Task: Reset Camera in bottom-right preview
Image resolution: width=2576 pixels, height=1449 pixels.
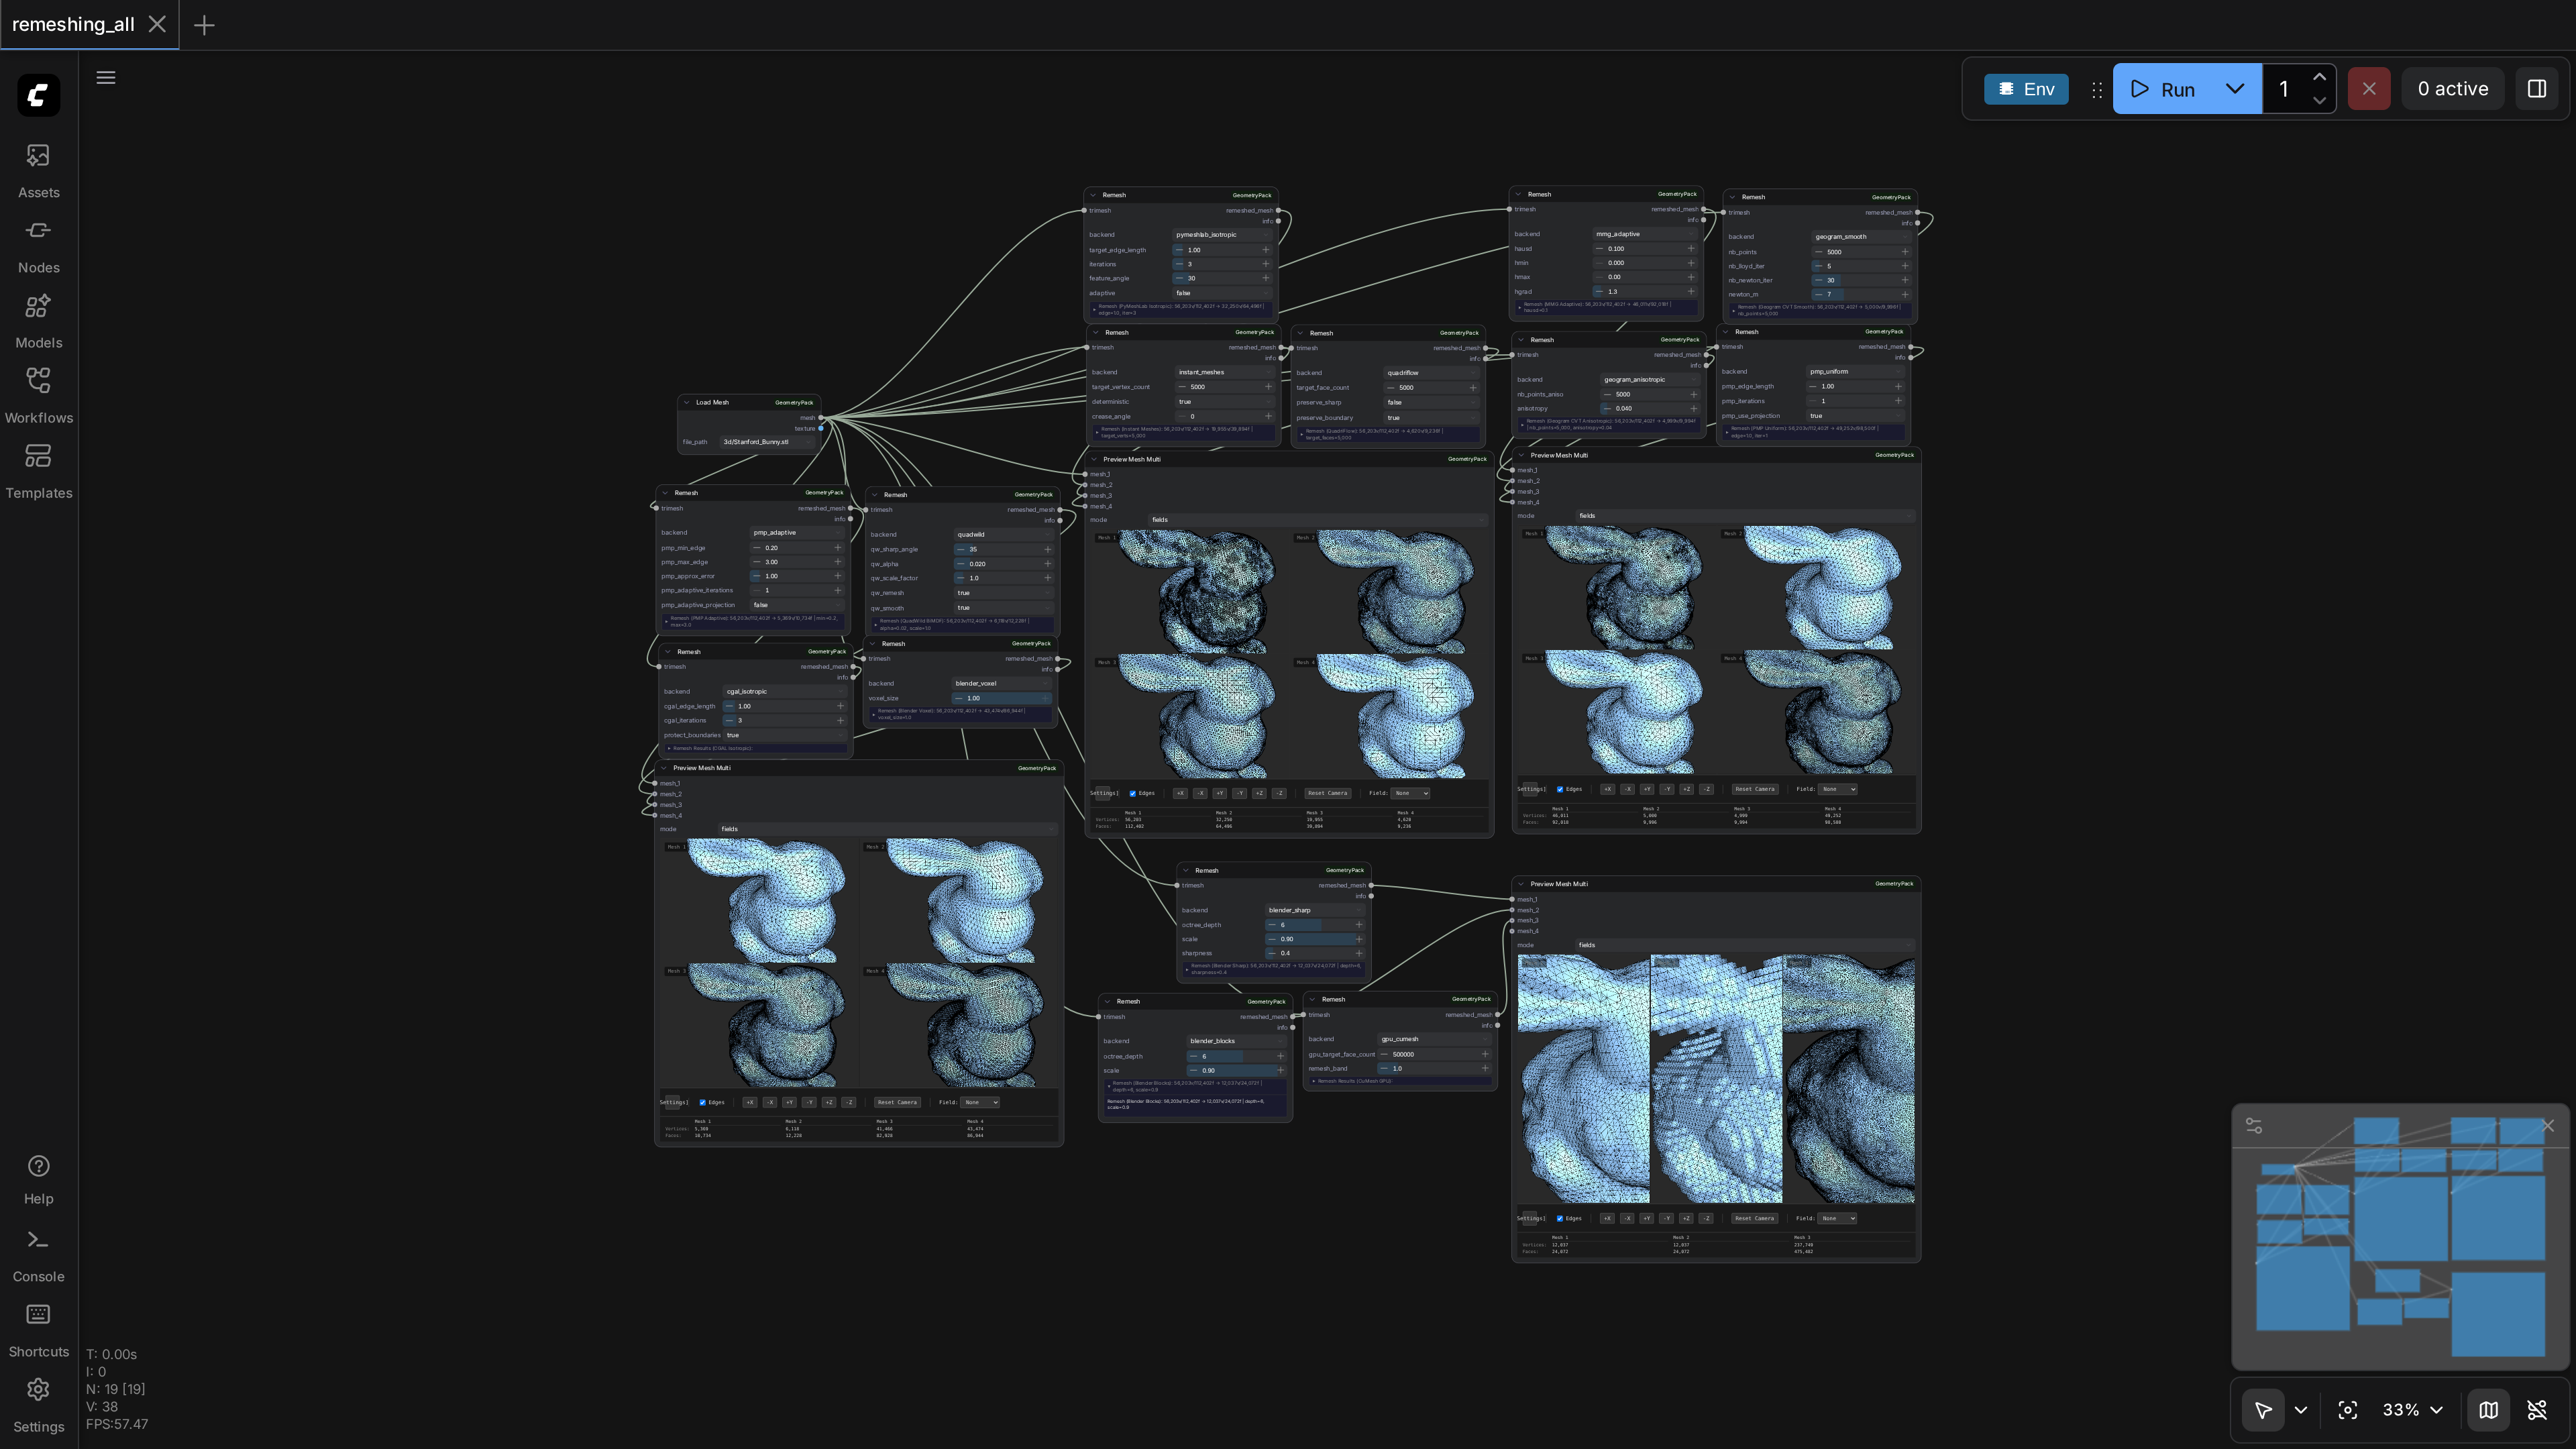Action: pyautogui.click(x=1755, y=1218)
